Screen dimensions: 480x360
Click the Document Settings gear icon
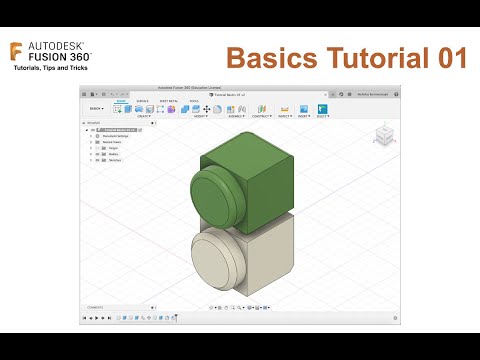point(97,136)
